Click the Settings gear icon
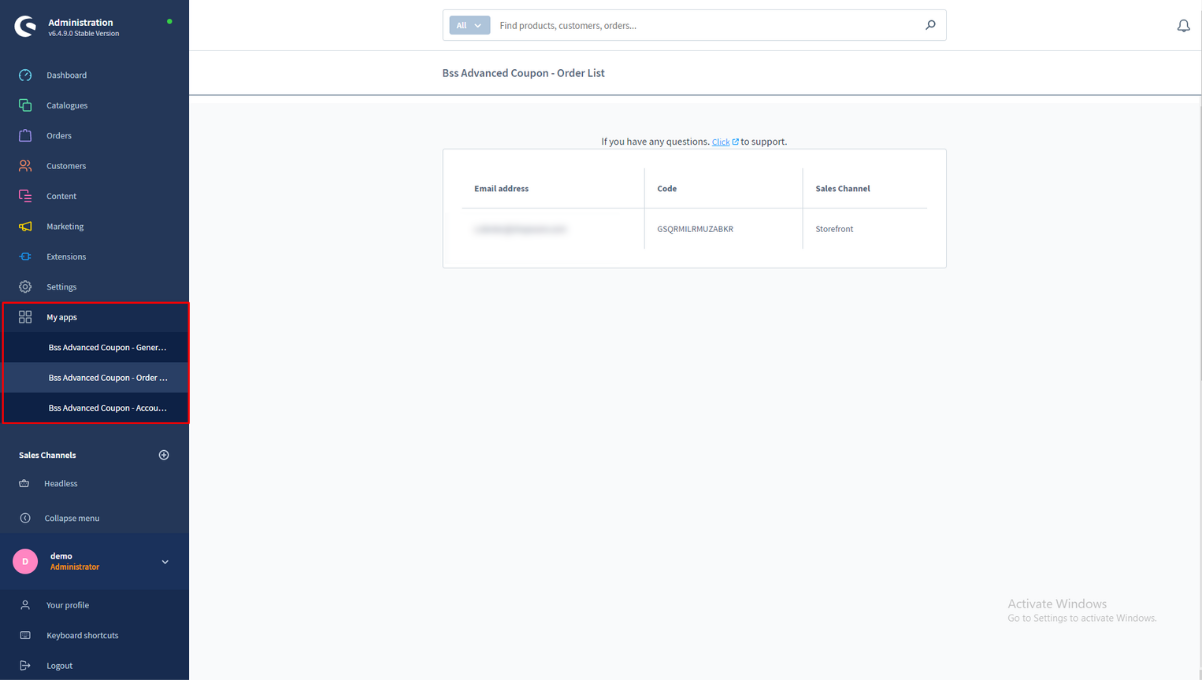The height and width of the screenshot is (680, 1202). tap(26, 287)
